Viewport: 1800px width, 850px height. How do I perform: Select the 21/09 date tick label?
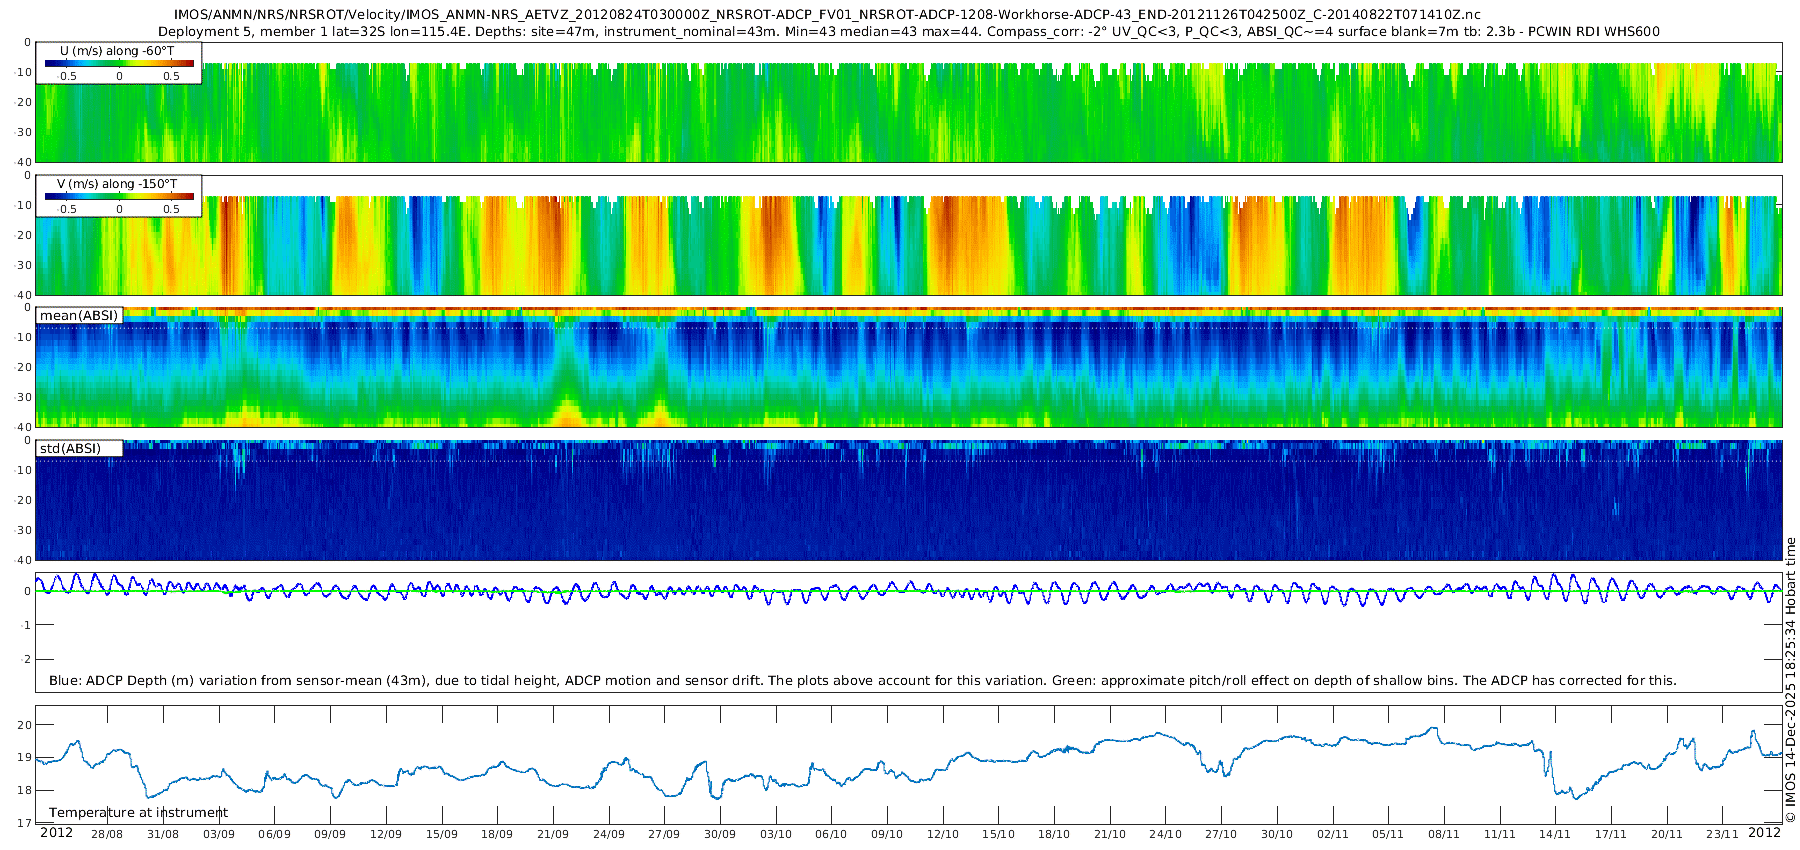pos(552,834)
